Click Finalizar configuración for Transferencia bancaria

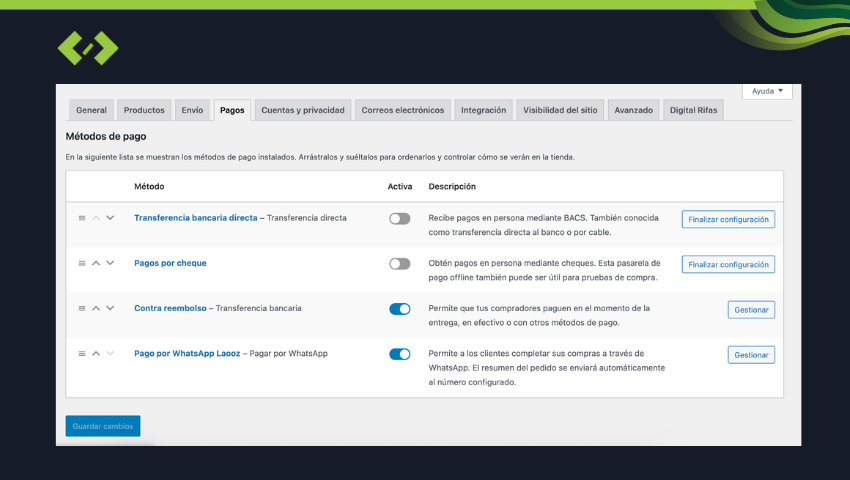728,219
